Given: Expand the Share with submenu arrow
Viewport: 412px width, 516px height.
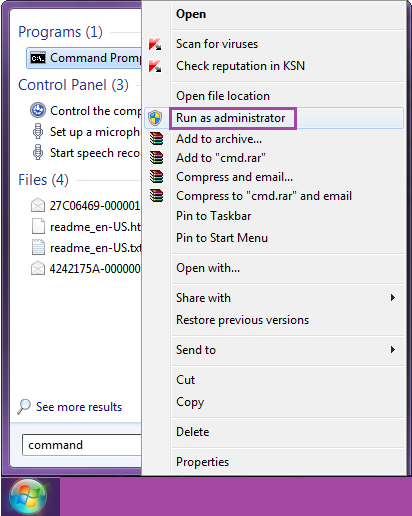Looking at the screenshot, I should (393, 297).
